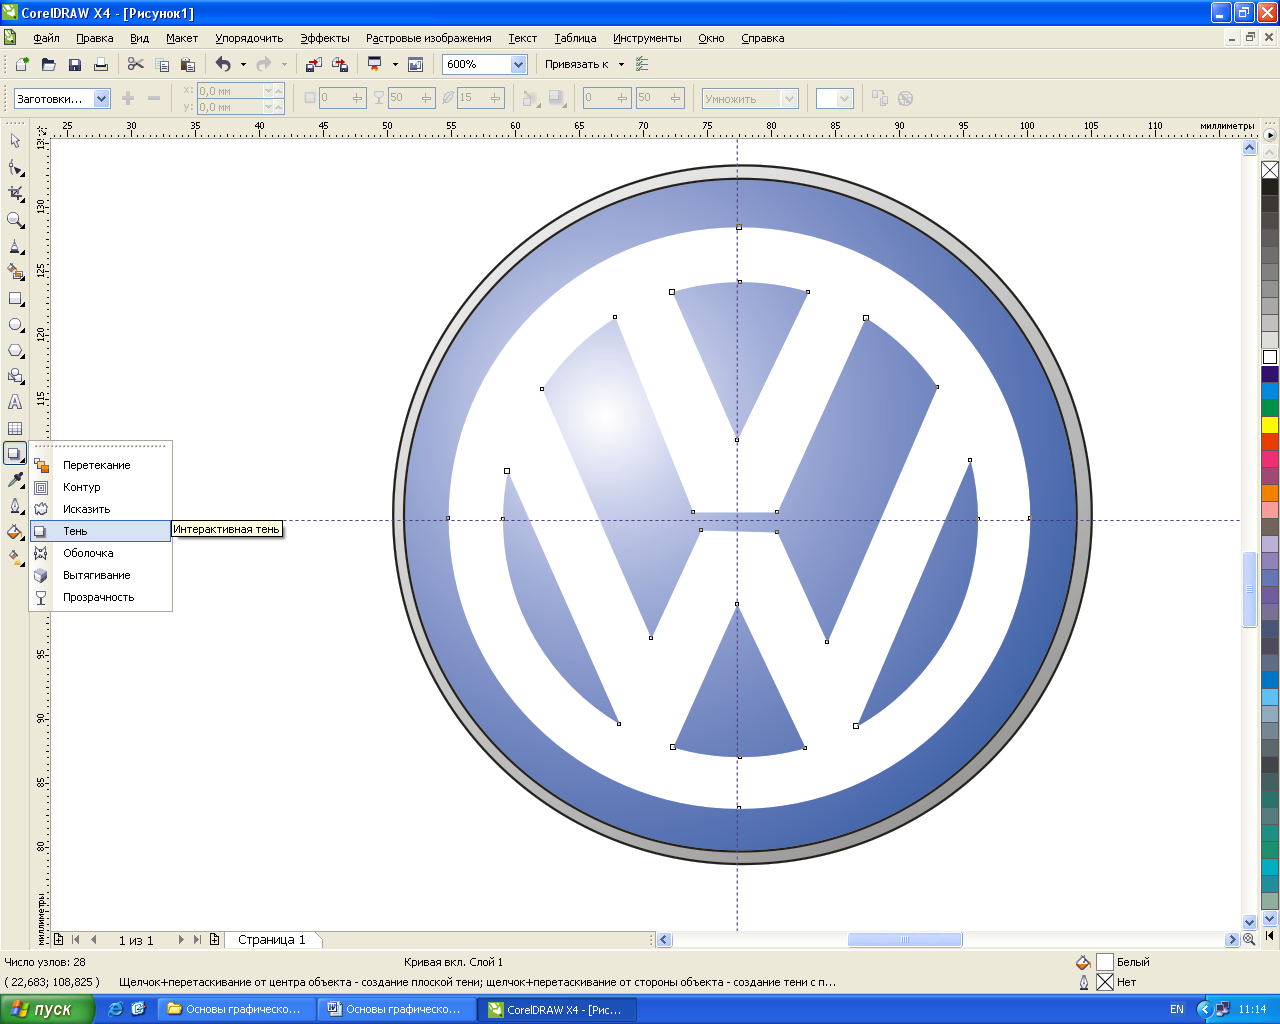Choose 'Оболочка' from the flyout
Viewport: 1280px width, 1024px height.
(101, 553)
